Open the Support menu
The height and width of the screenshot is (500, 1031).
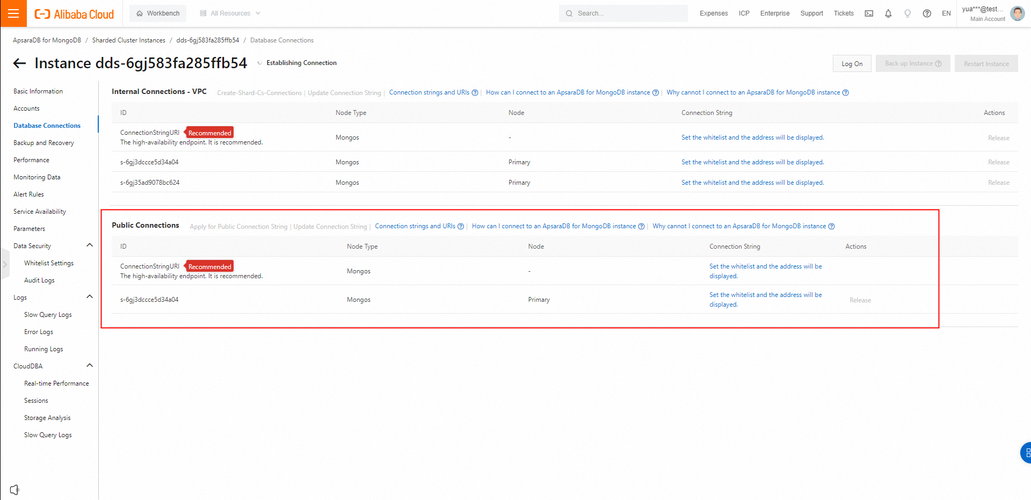(811, 13)
